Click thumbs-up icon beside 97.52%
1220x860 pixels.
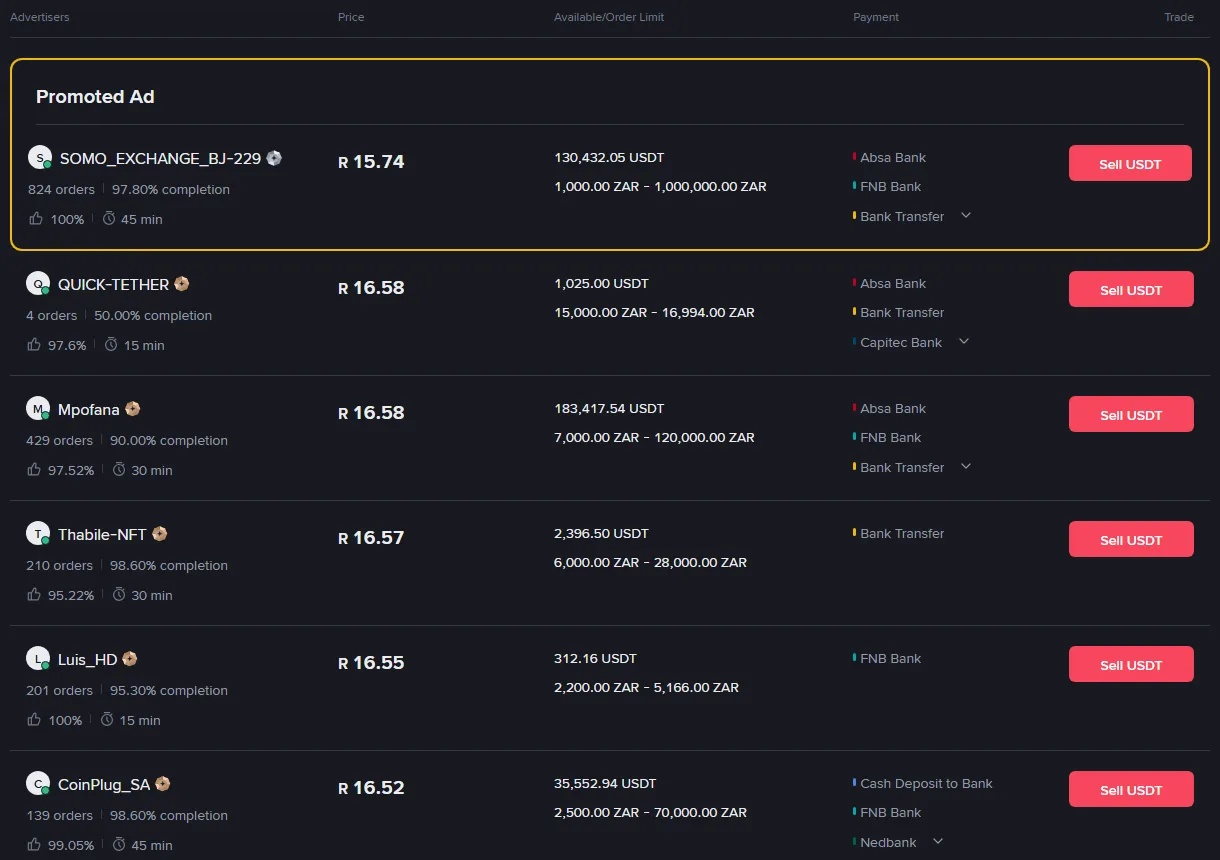(x=34, y=469)
